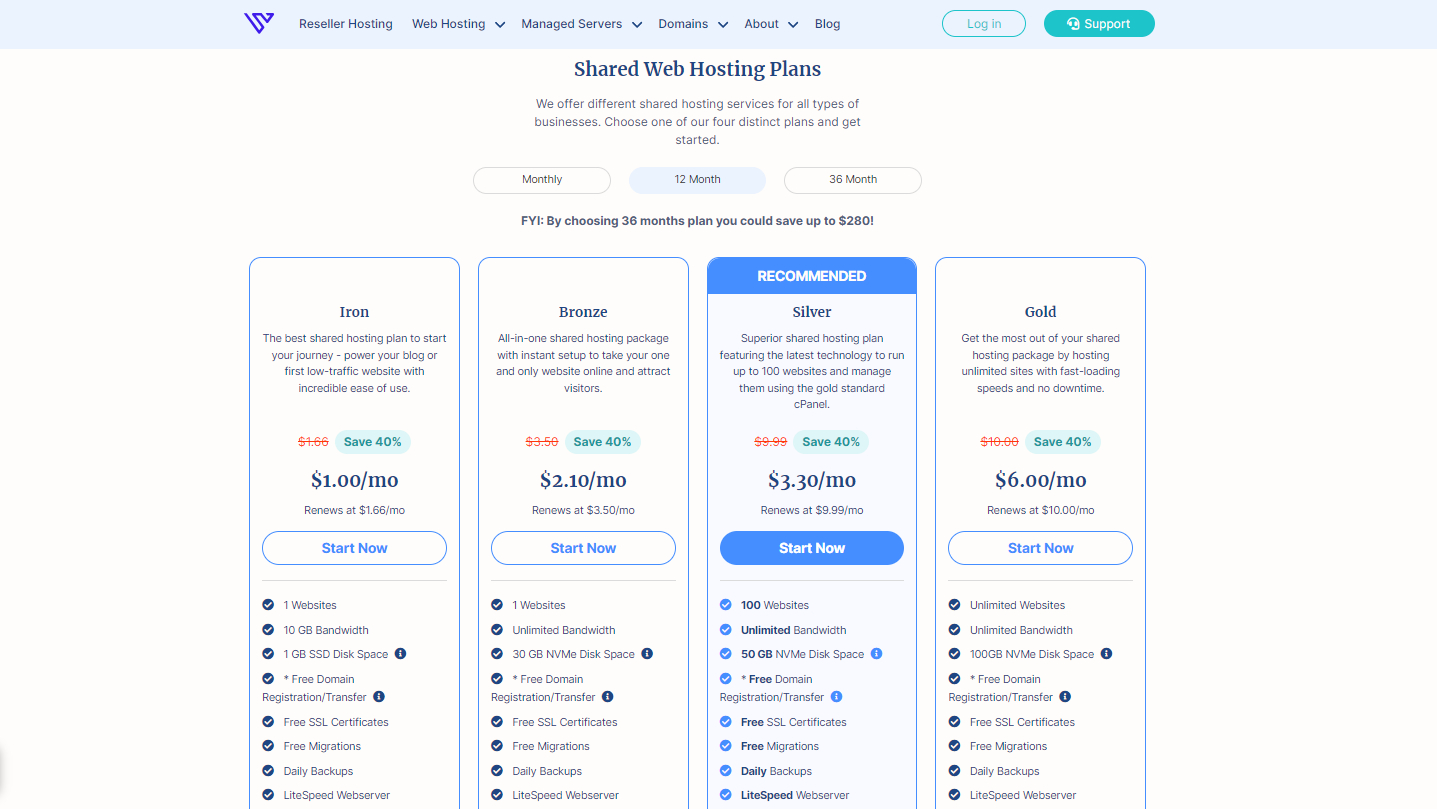The height and width of the screenshot is (809, 1437).
Task: Go to the Blog page
Action: pyautogui.click(x=827, y=24)
